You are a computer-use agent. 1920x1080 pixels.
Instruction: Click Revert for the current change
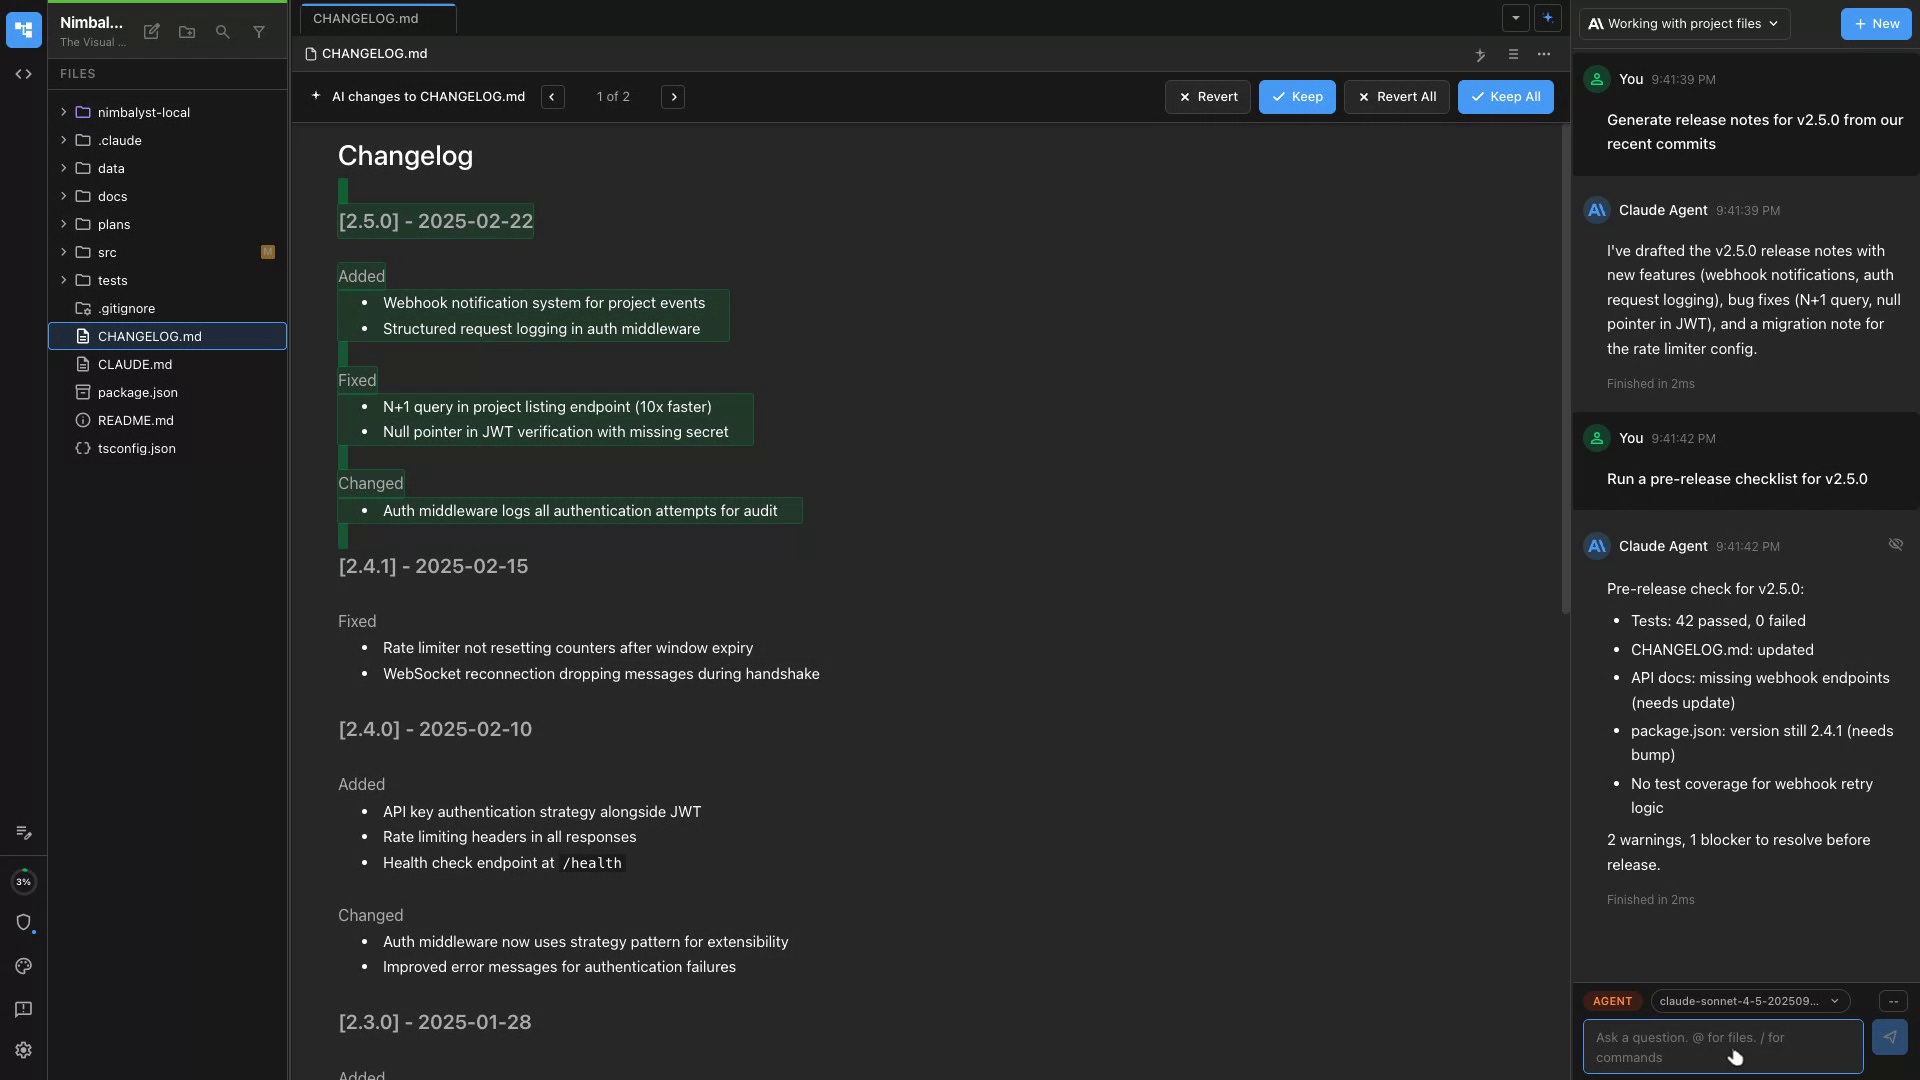(1207, 97)
